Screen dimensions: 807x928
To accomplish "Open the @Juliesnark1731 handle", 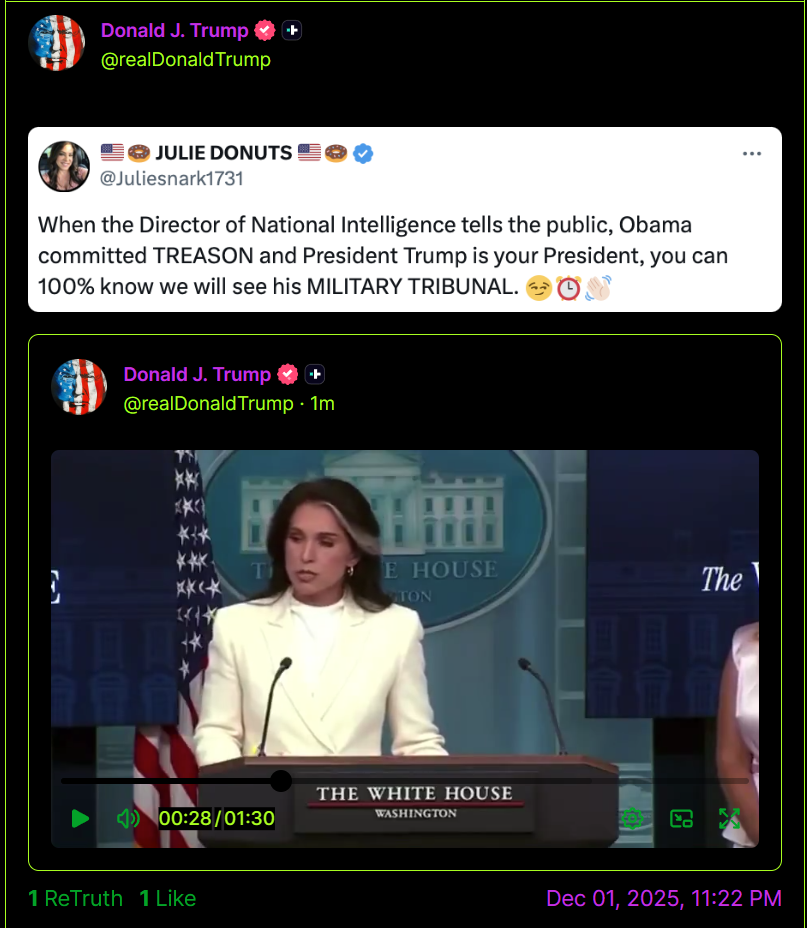I will pyautogui.click(x=172, y=179).
